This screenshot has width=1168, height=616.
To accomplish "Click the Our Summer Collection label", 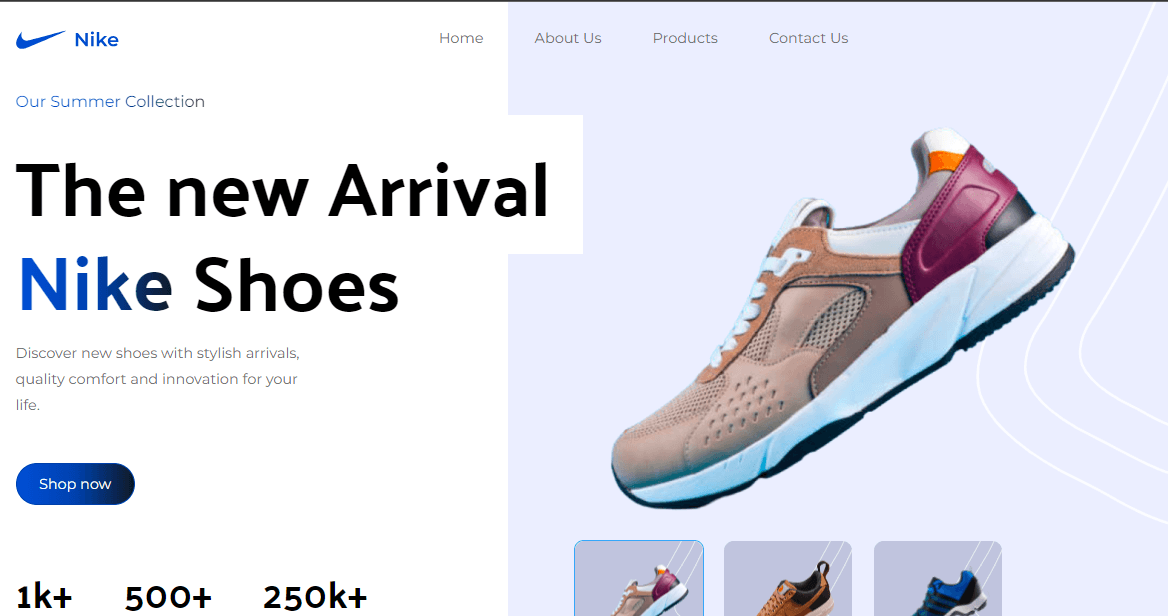I will (110, 101).
